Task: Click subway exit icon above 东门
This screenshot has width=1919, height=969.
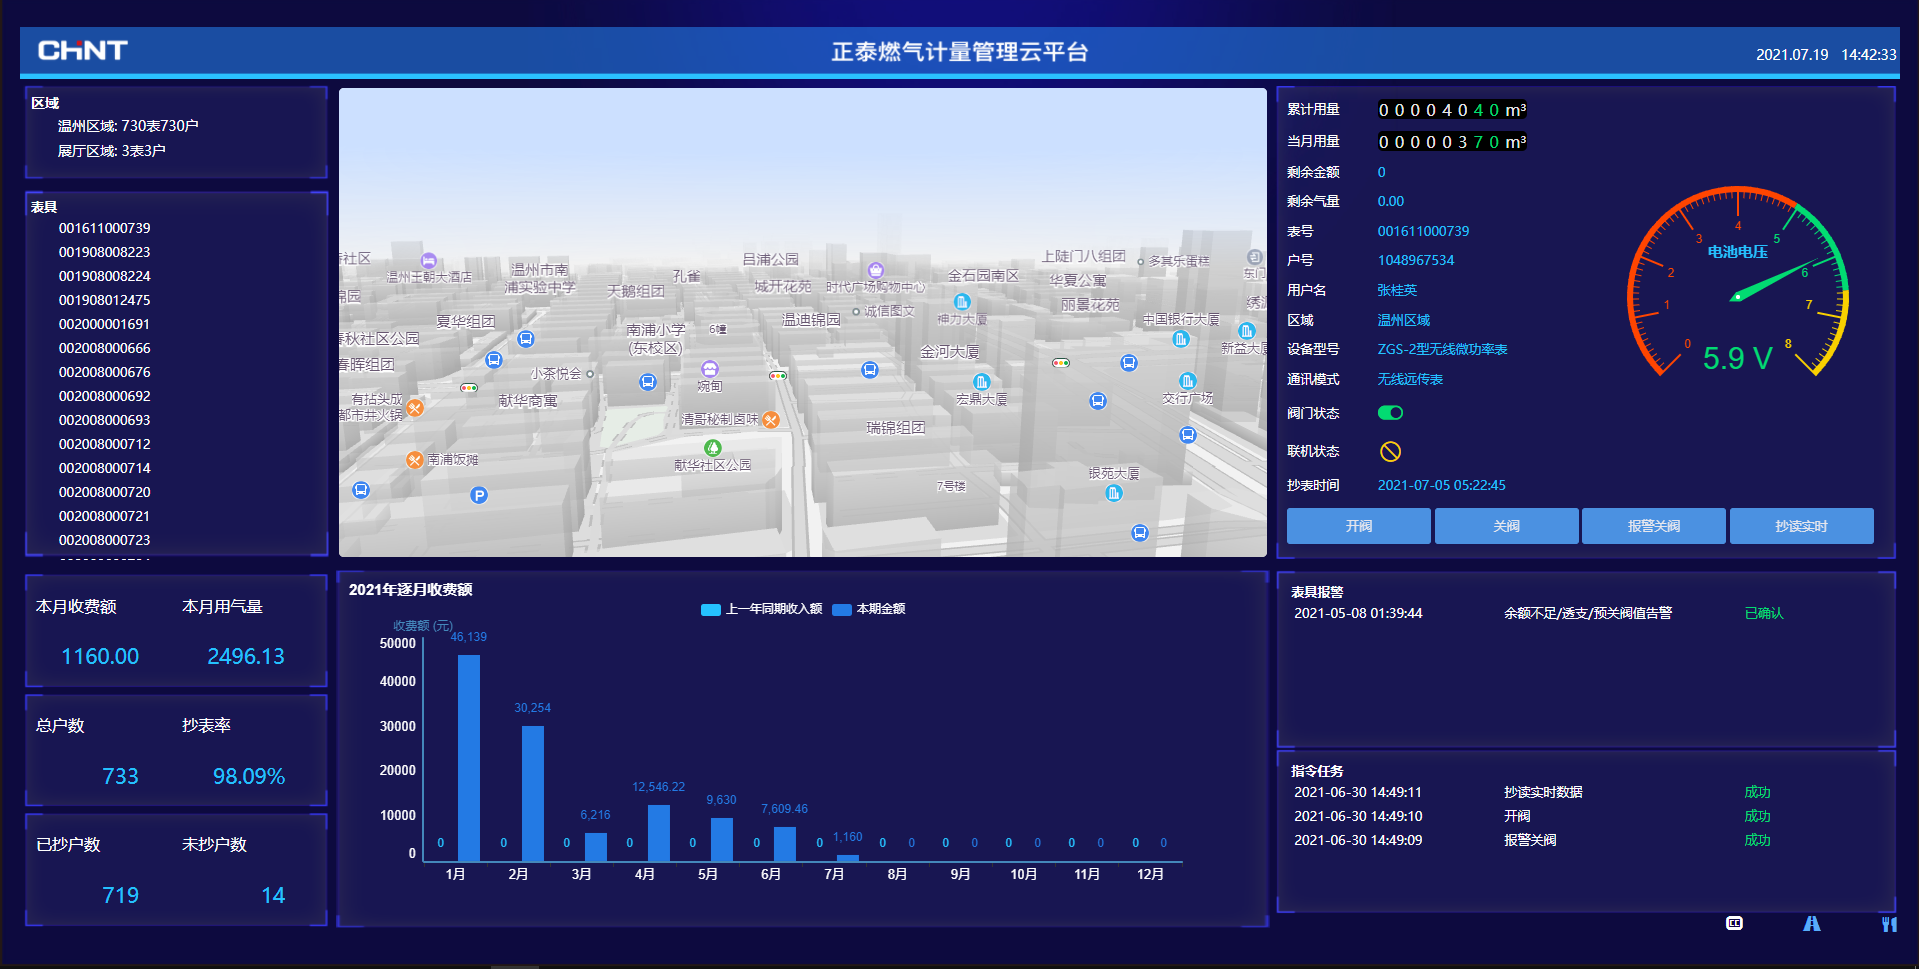Action: click(x=1255, y=258)
